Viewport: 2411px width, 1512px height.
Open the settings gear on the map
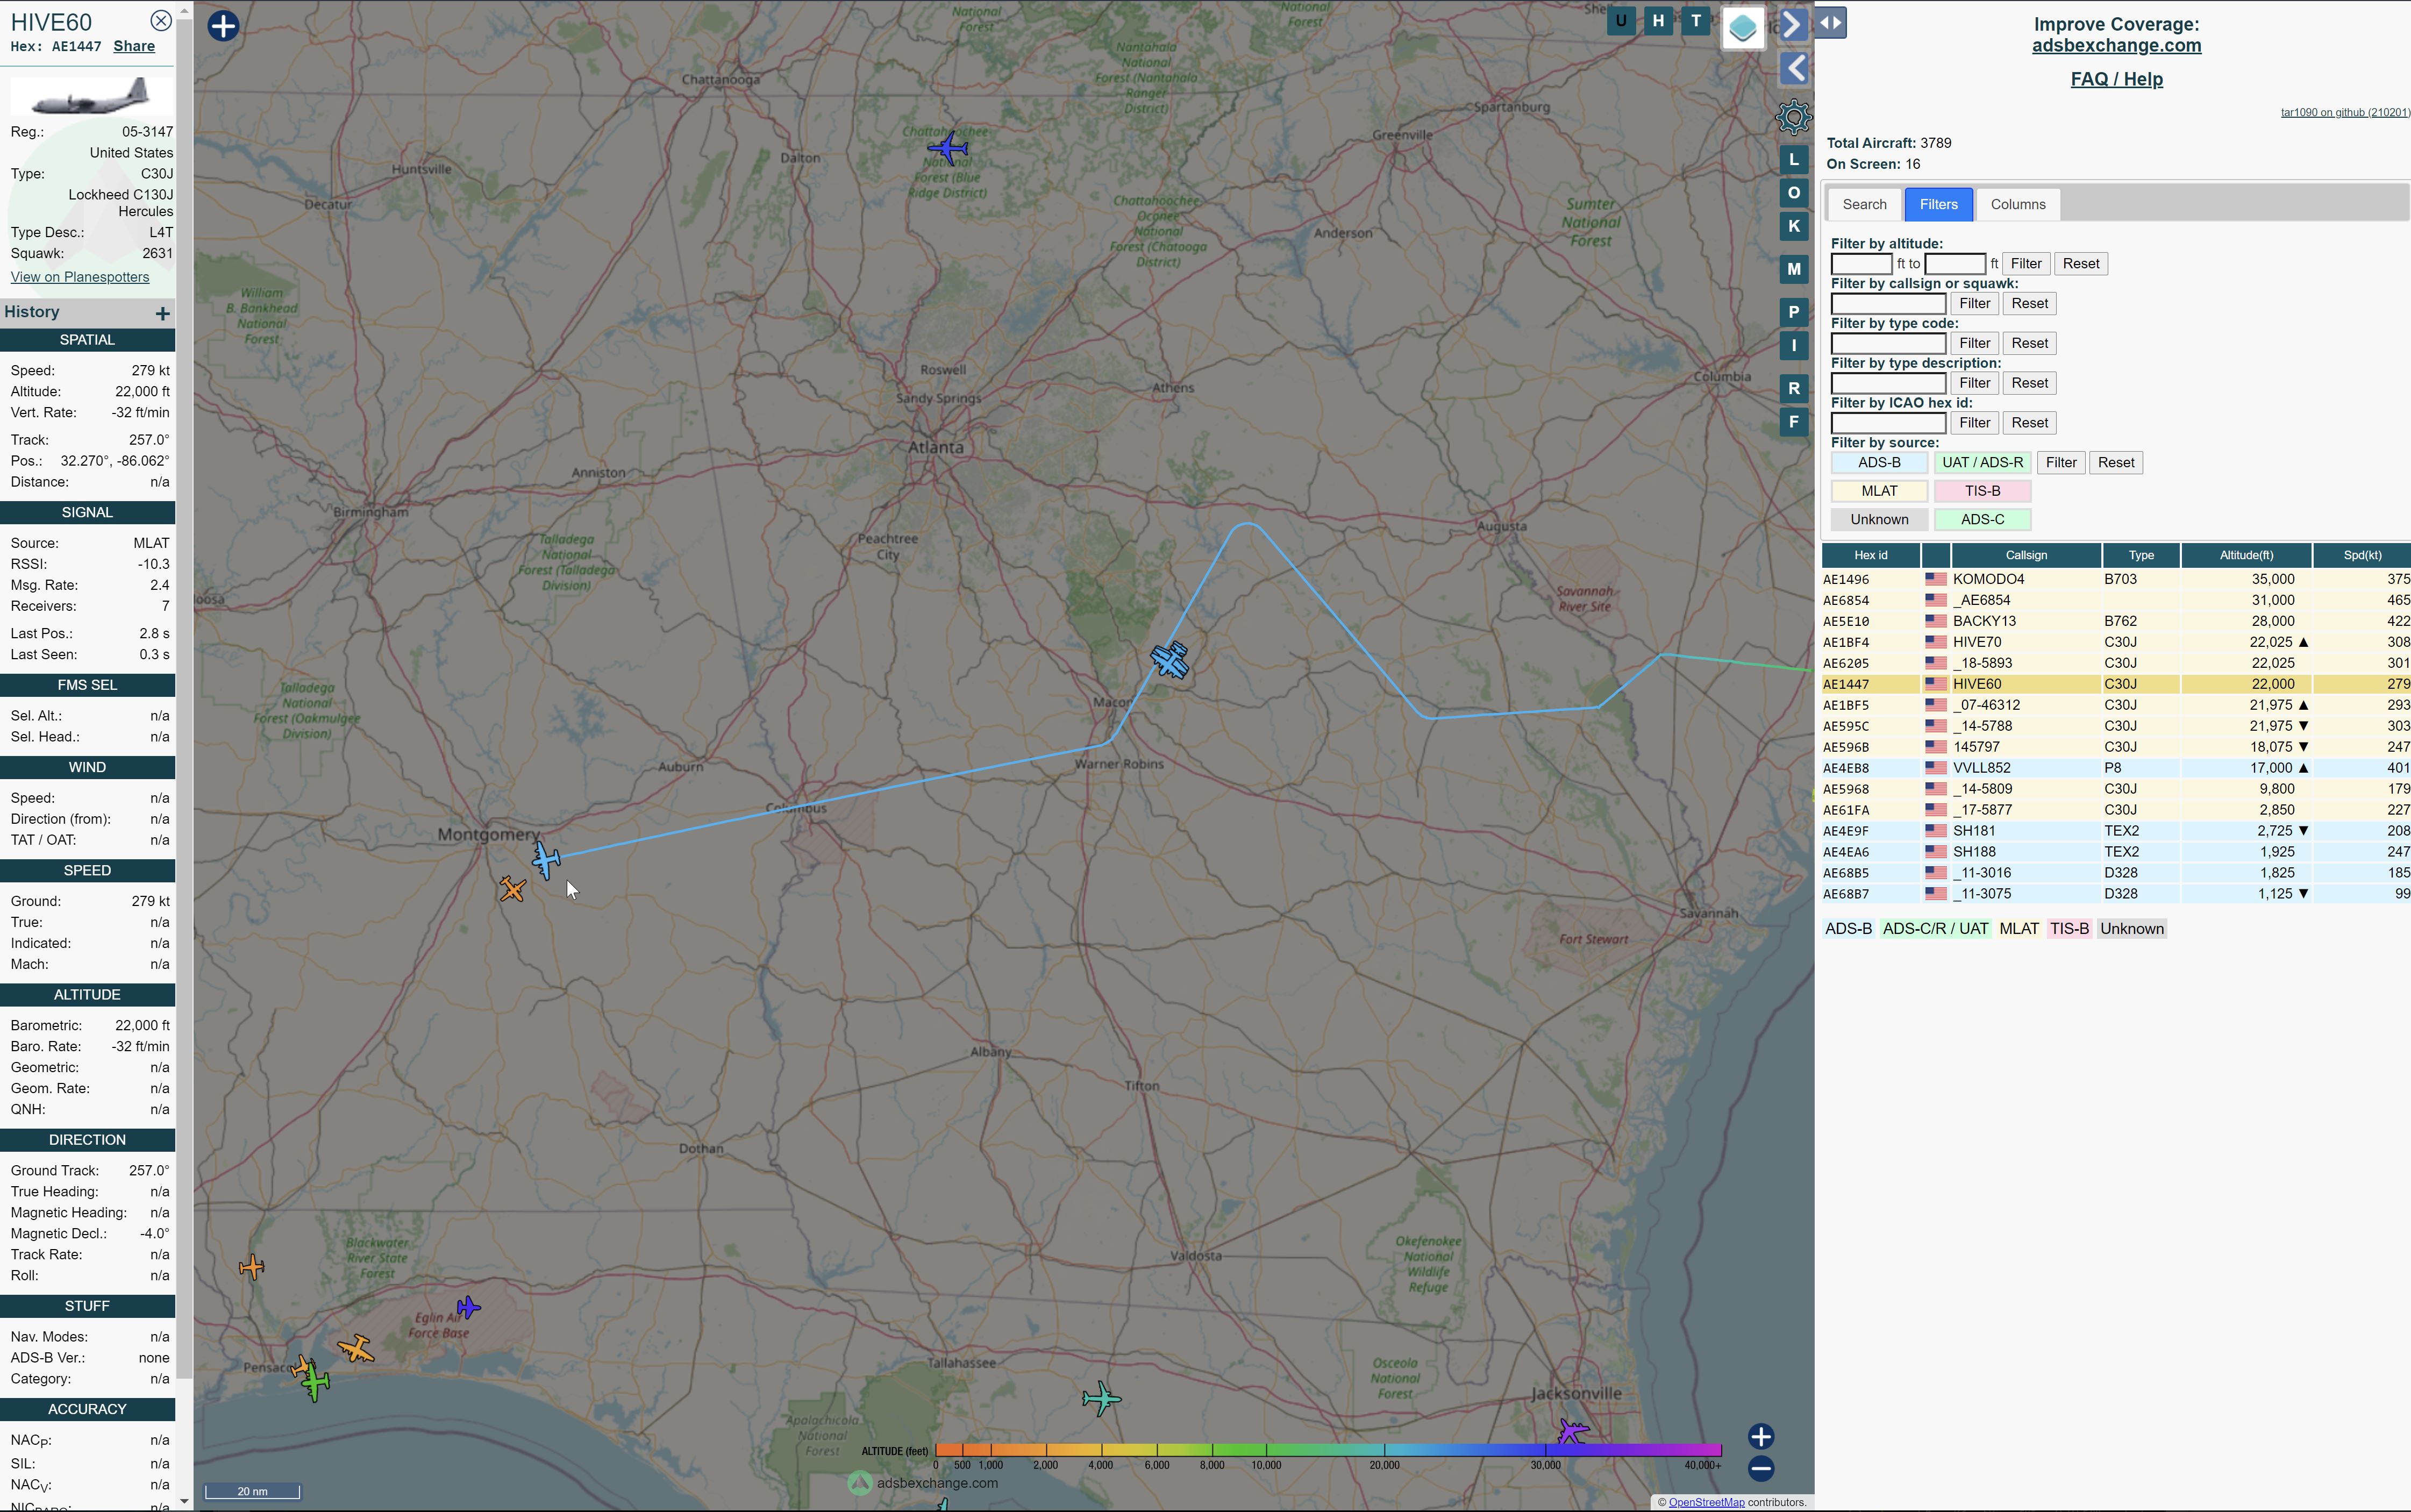point(1793,117)
